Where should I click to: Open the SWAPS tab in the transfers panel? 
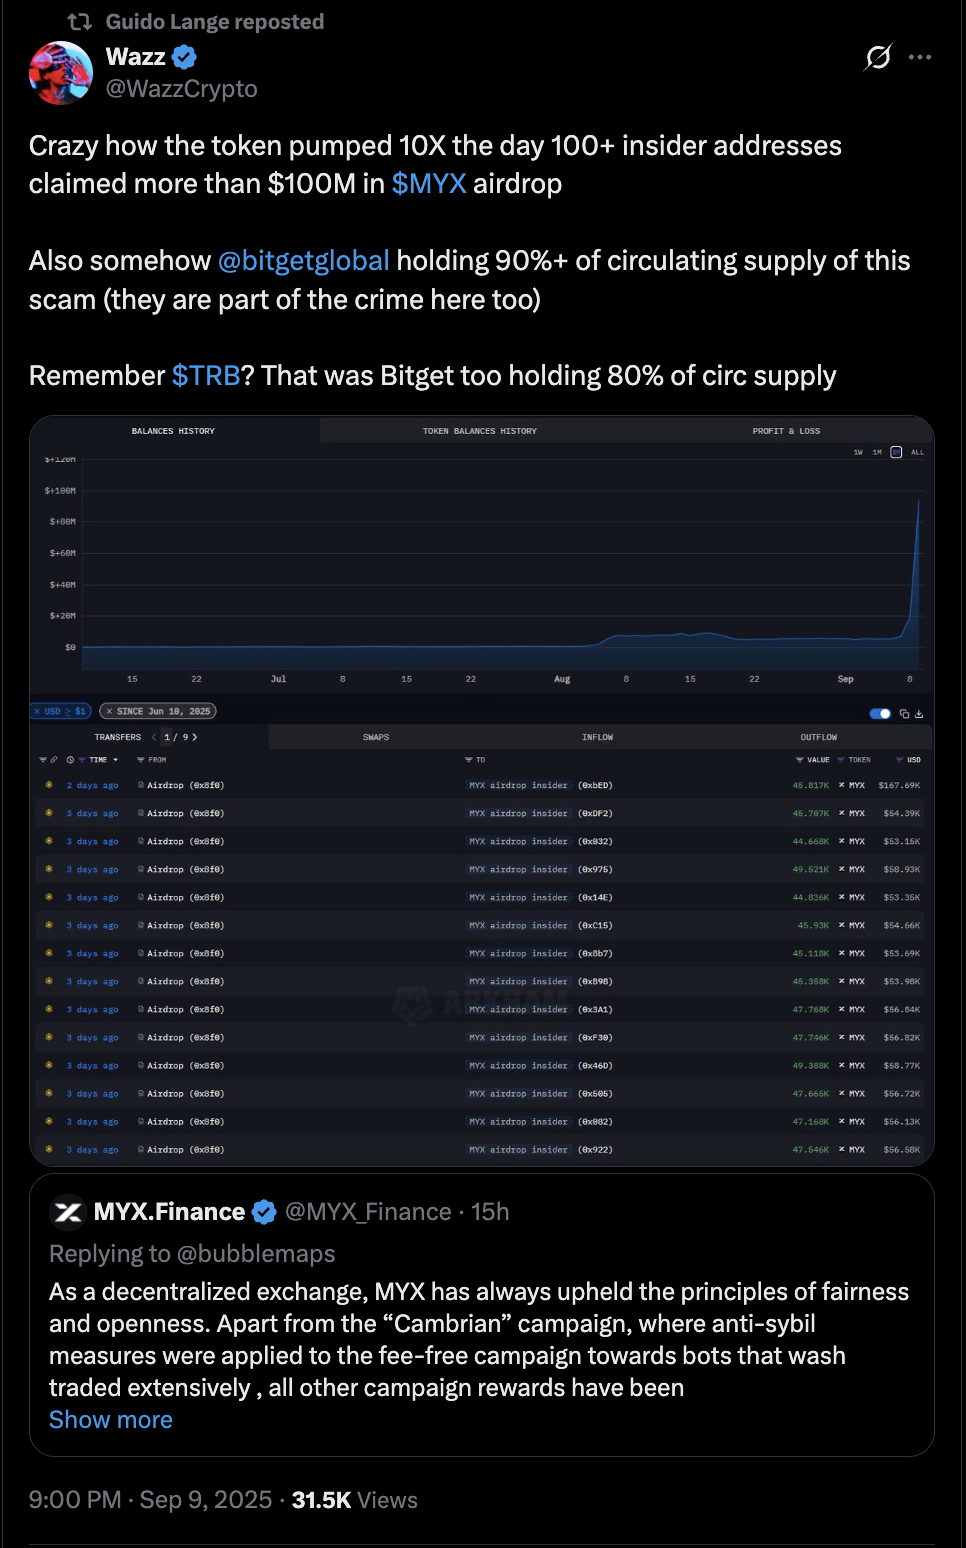click(377, 736)
